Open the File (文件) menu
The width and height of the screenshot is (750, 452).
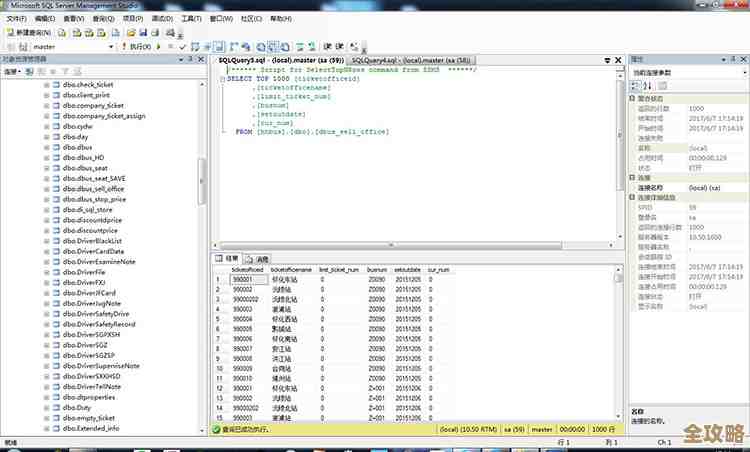click(15, 19)
